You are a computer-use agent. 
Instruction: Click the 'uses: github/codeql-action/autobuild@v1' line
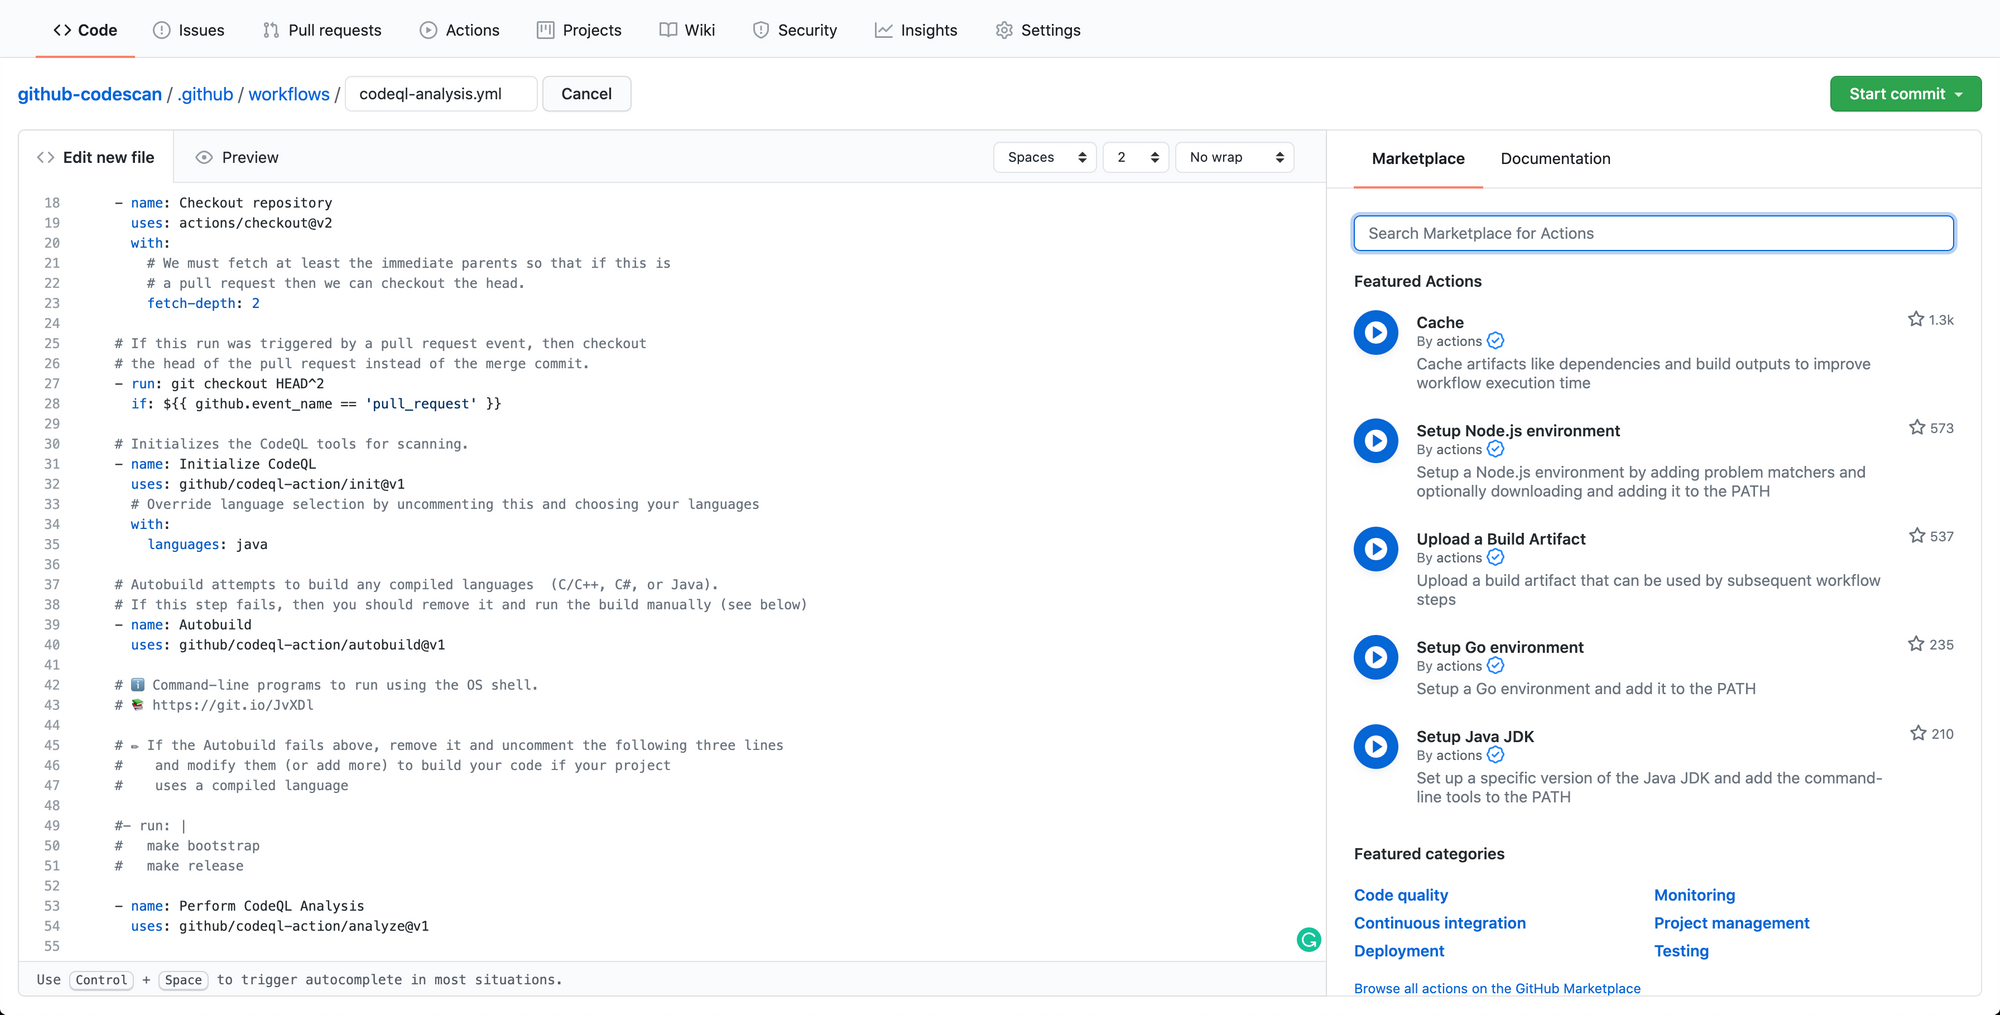288,645
